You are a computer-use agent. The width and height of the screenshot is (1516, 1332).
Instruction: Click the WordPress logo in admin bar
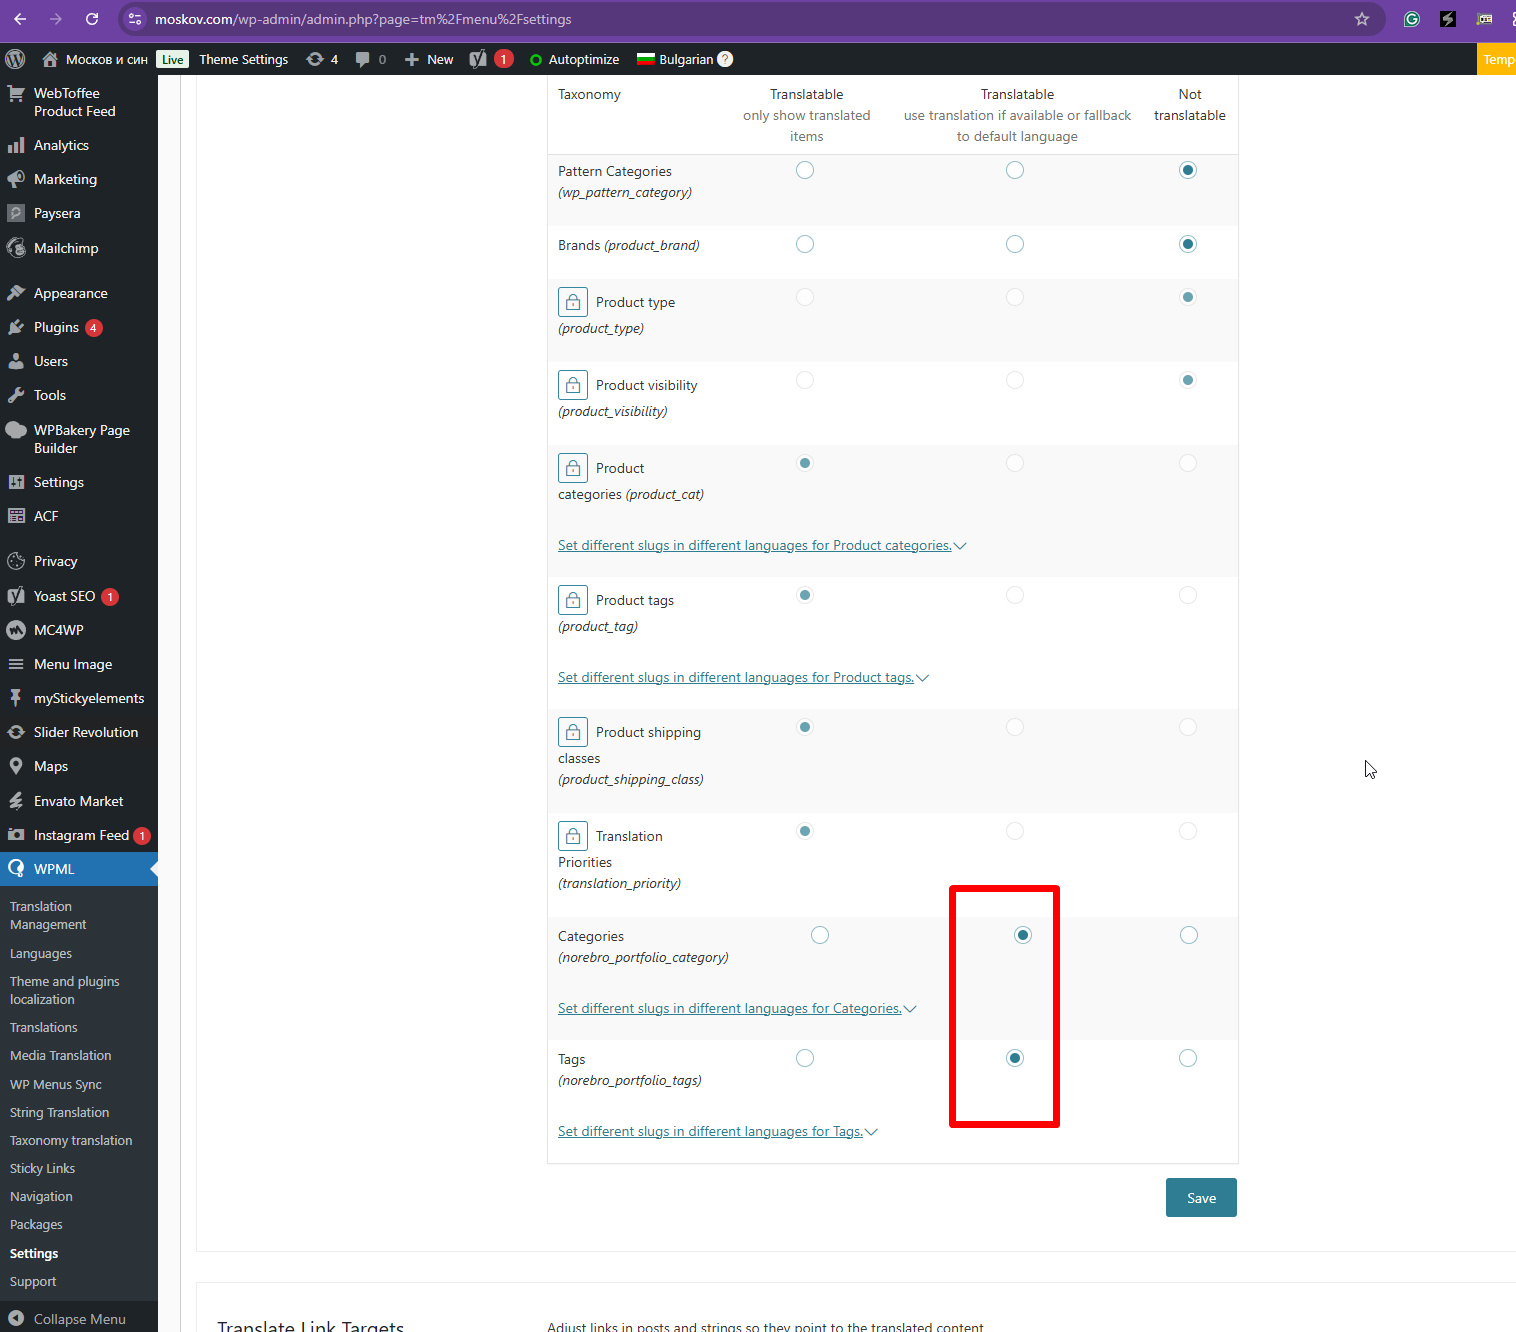(15, 59)
